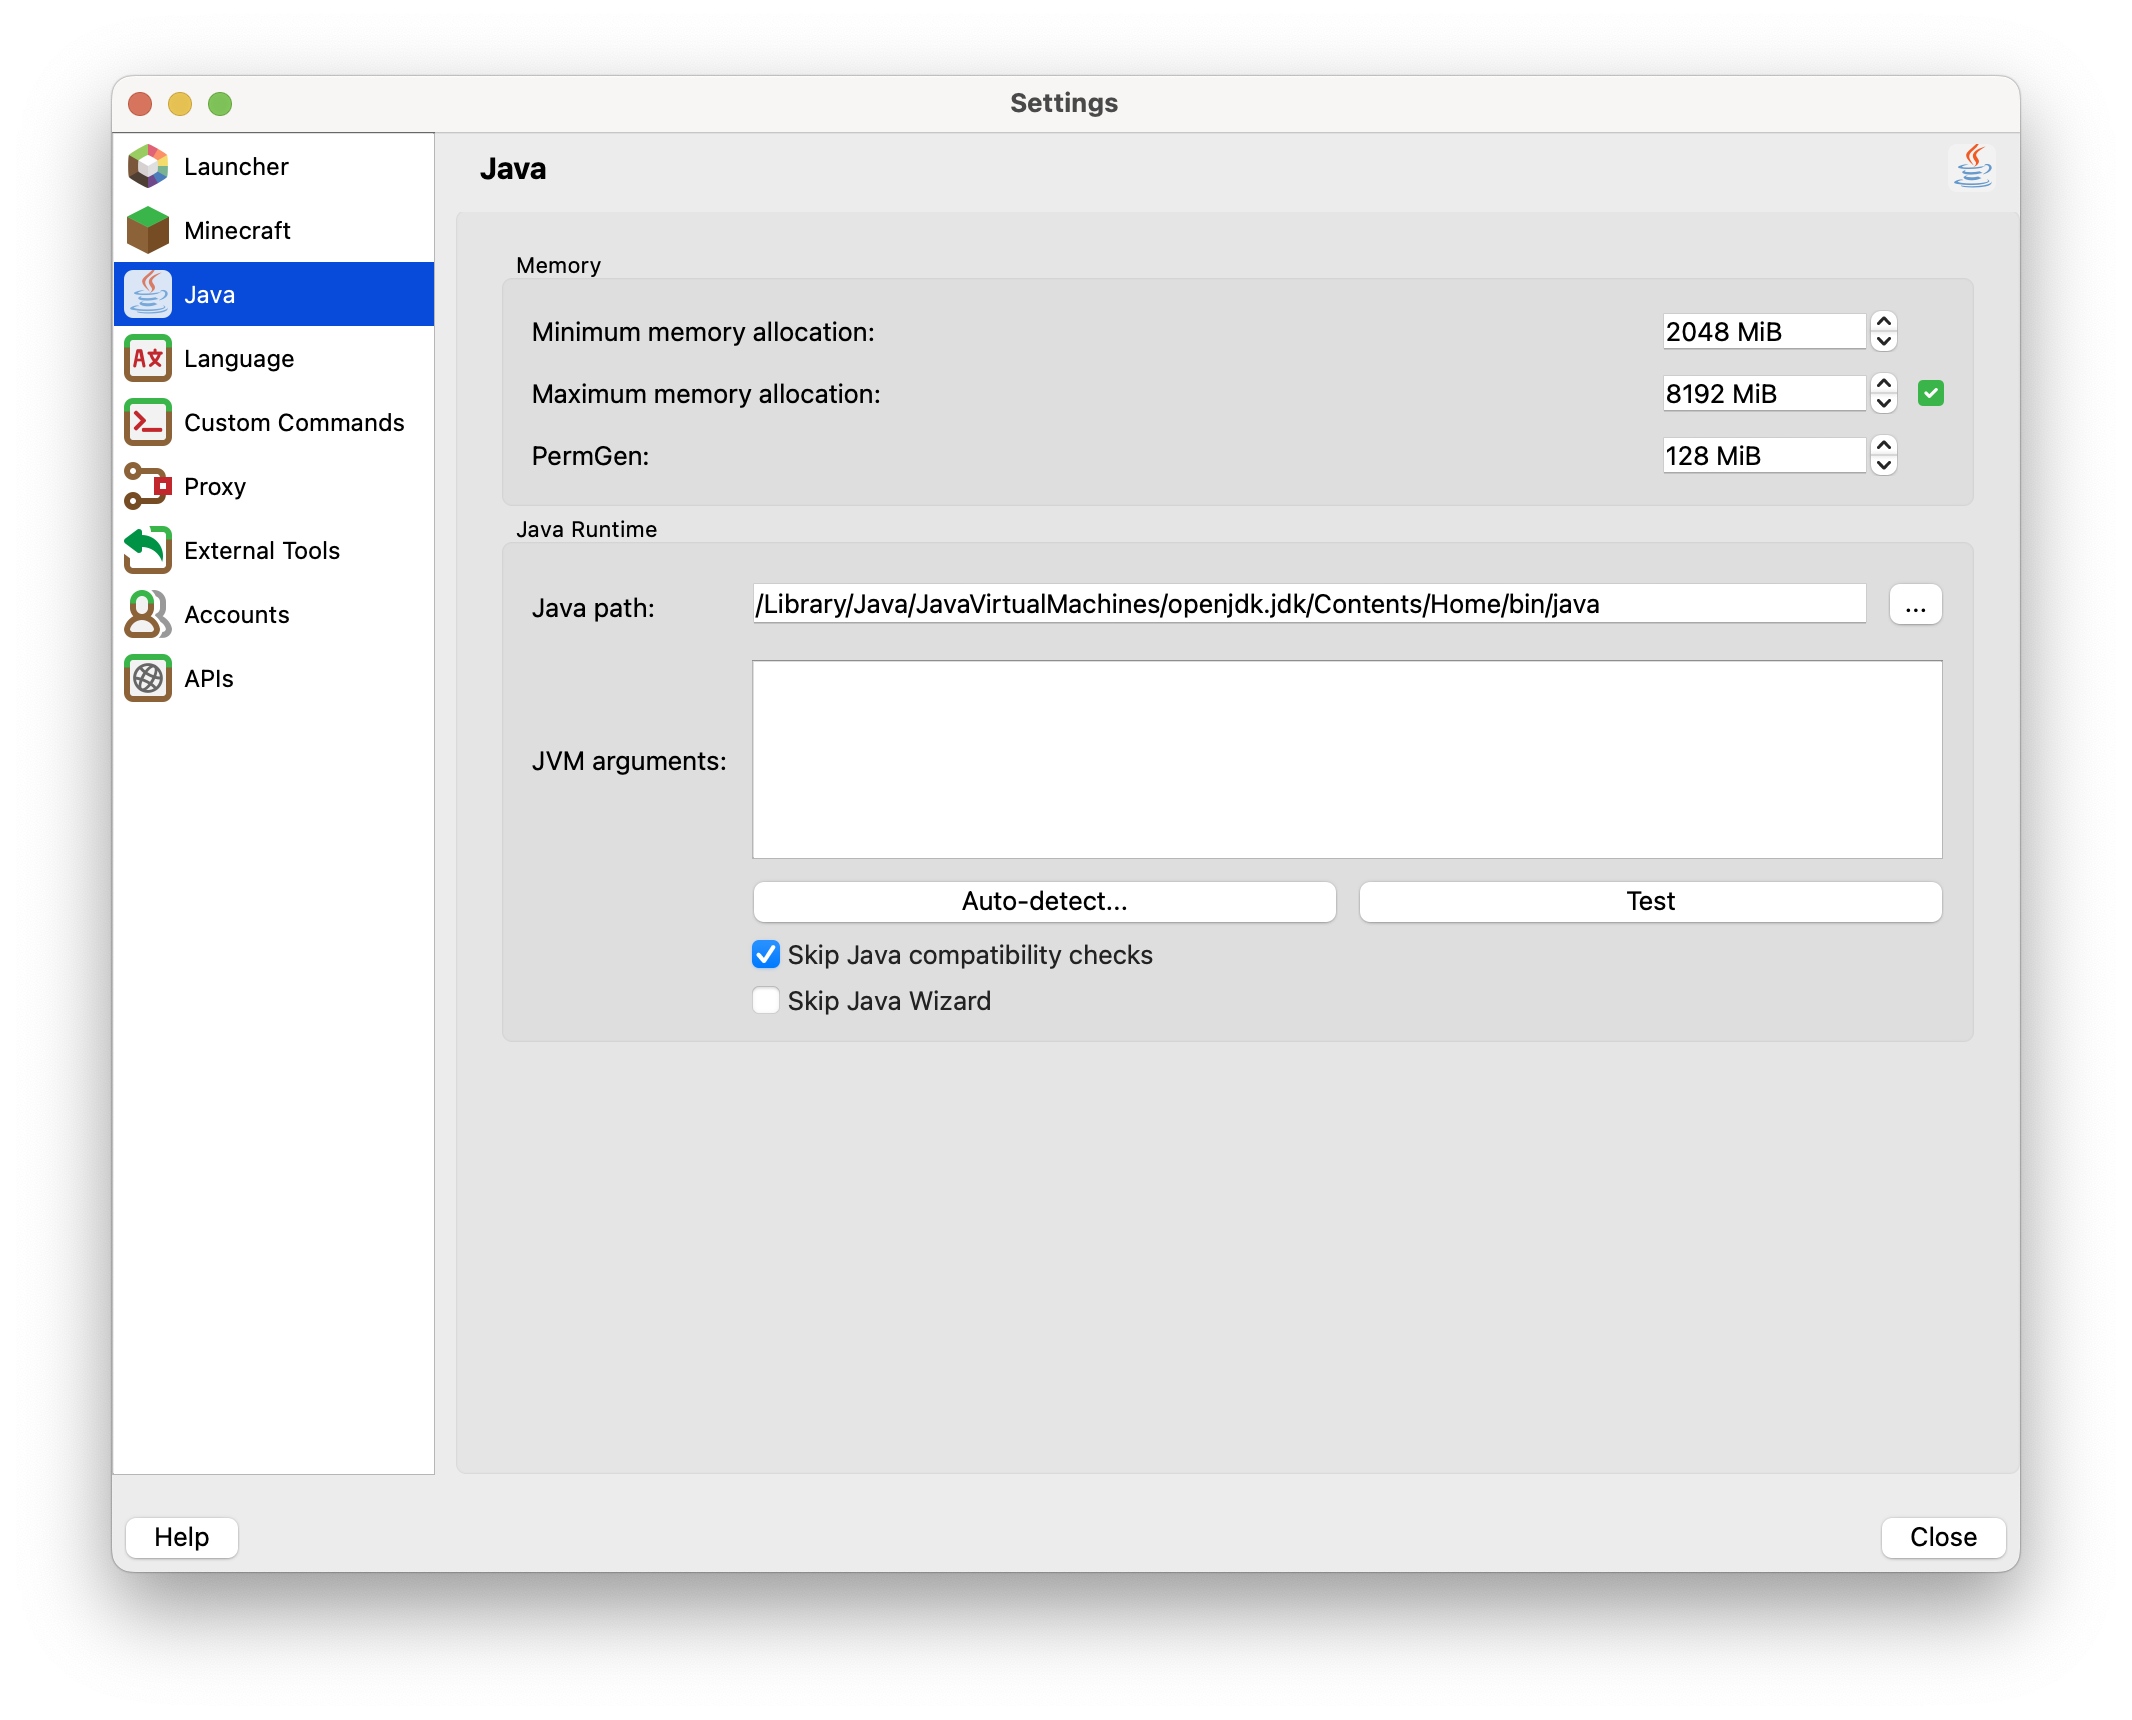Open the Minecraft settings page
The image size is (2132, 1720).
click(274, 230)
